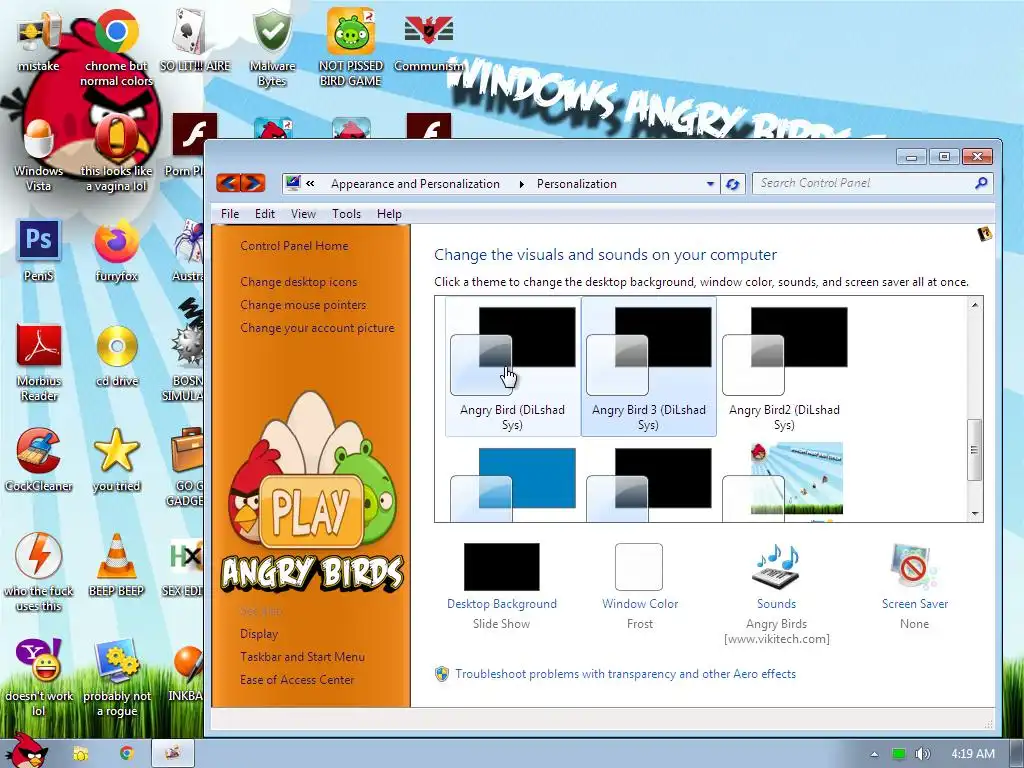
Task: Open the help icon in the top-right corner
Action: (x=985, y=234)
